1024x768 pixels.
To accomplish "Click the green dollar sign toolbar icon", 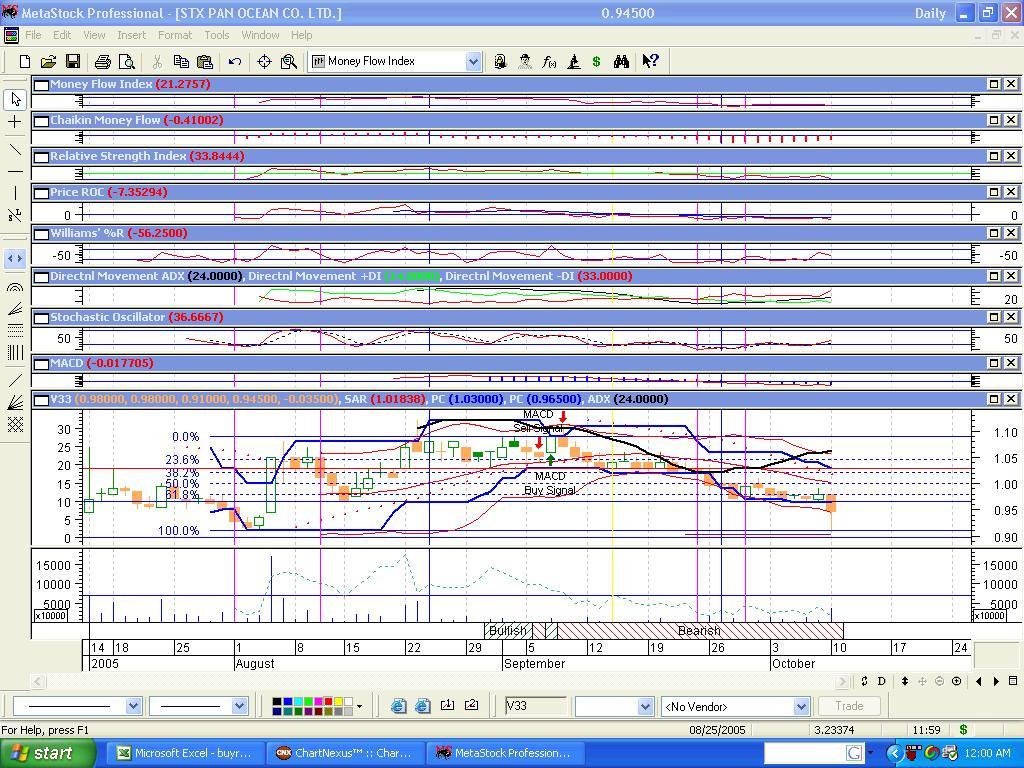I will point(596,61).
